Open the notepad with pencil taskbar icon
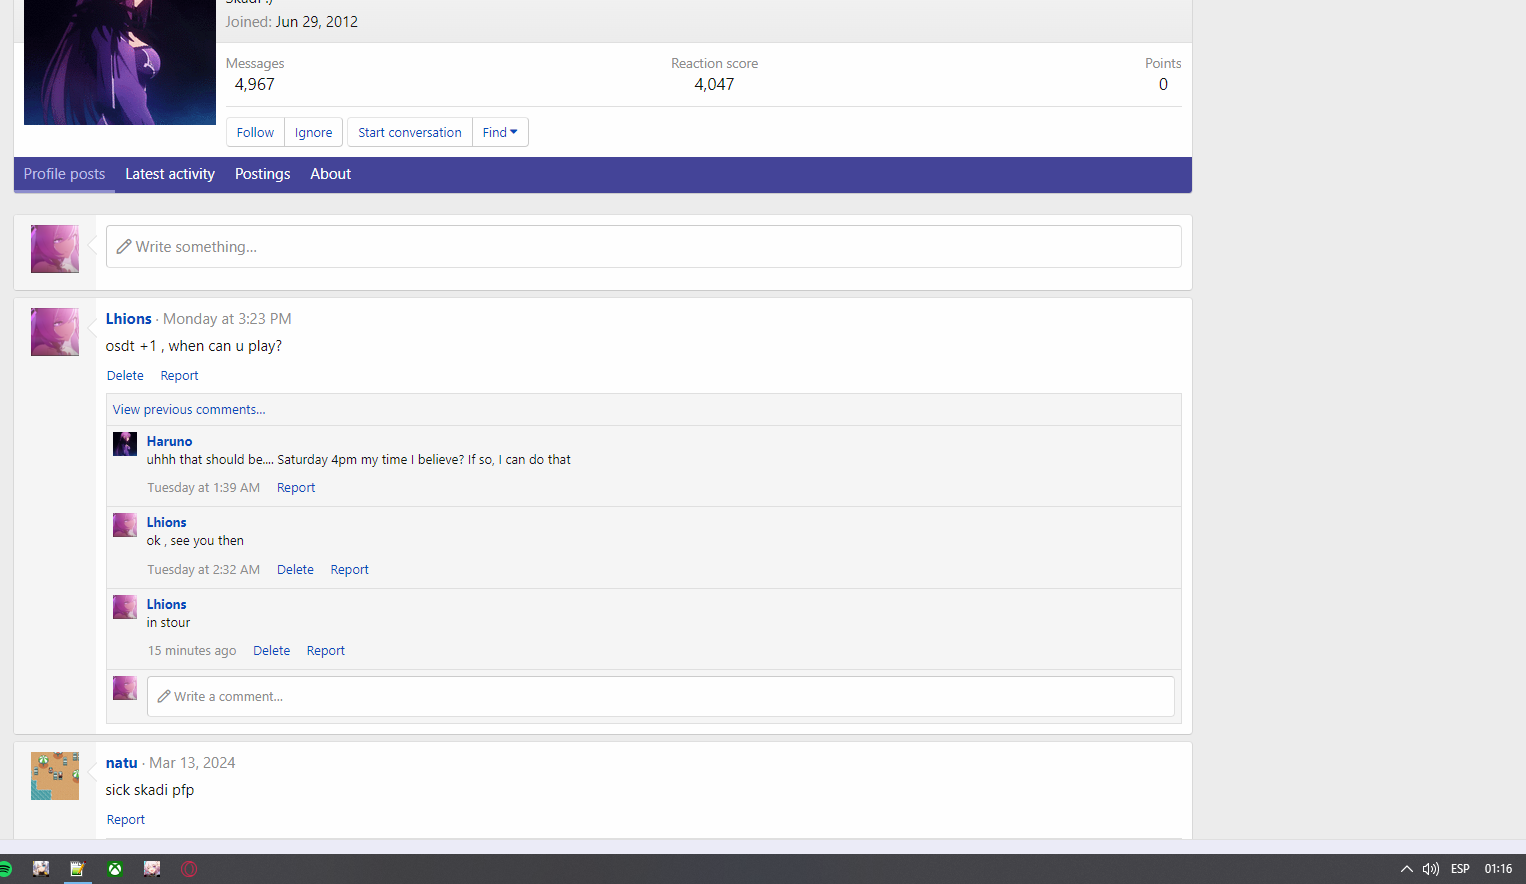This screenshot has height=884, width=1526. pos(77,869)
